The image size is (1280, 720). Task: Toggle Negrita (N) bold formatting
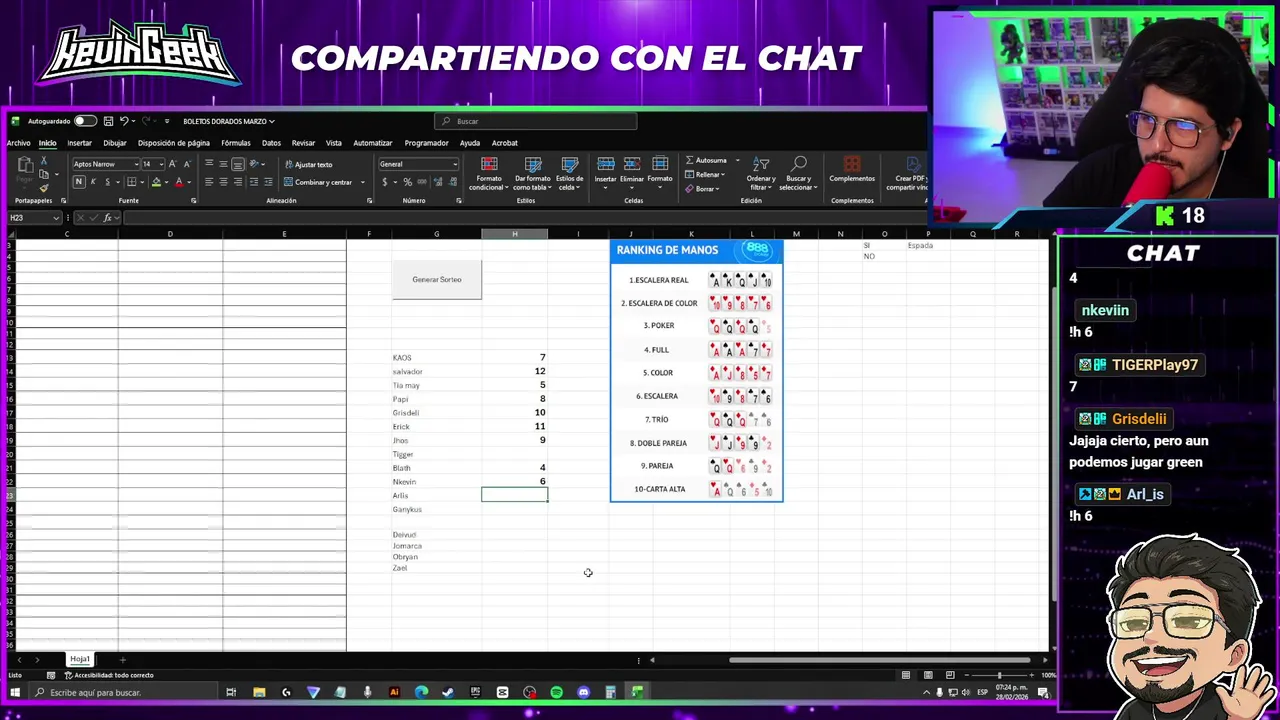pos(78,182)
